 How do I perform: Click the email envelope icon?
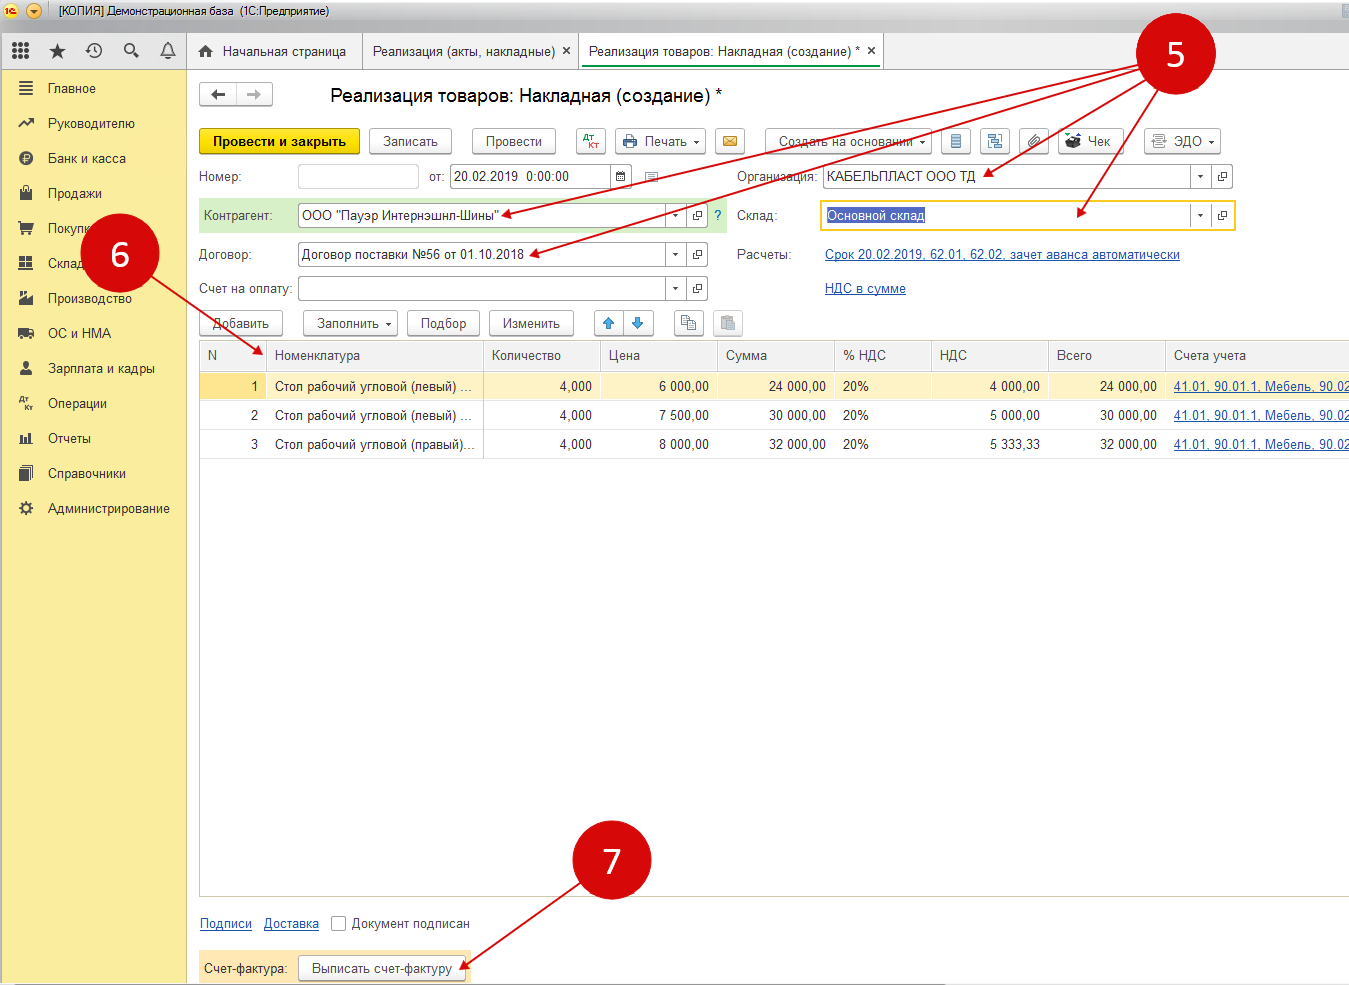click(730, 141)
